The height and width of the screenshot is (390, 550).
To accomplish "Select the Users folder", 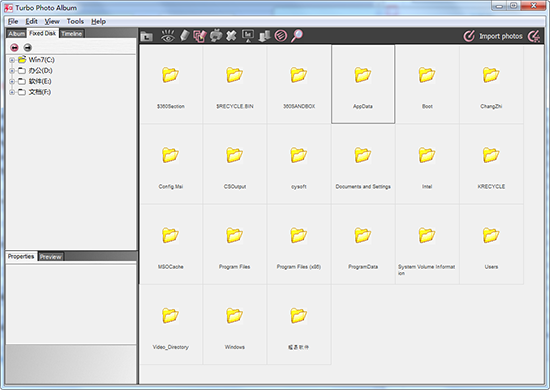I will [x=491, y=245].
